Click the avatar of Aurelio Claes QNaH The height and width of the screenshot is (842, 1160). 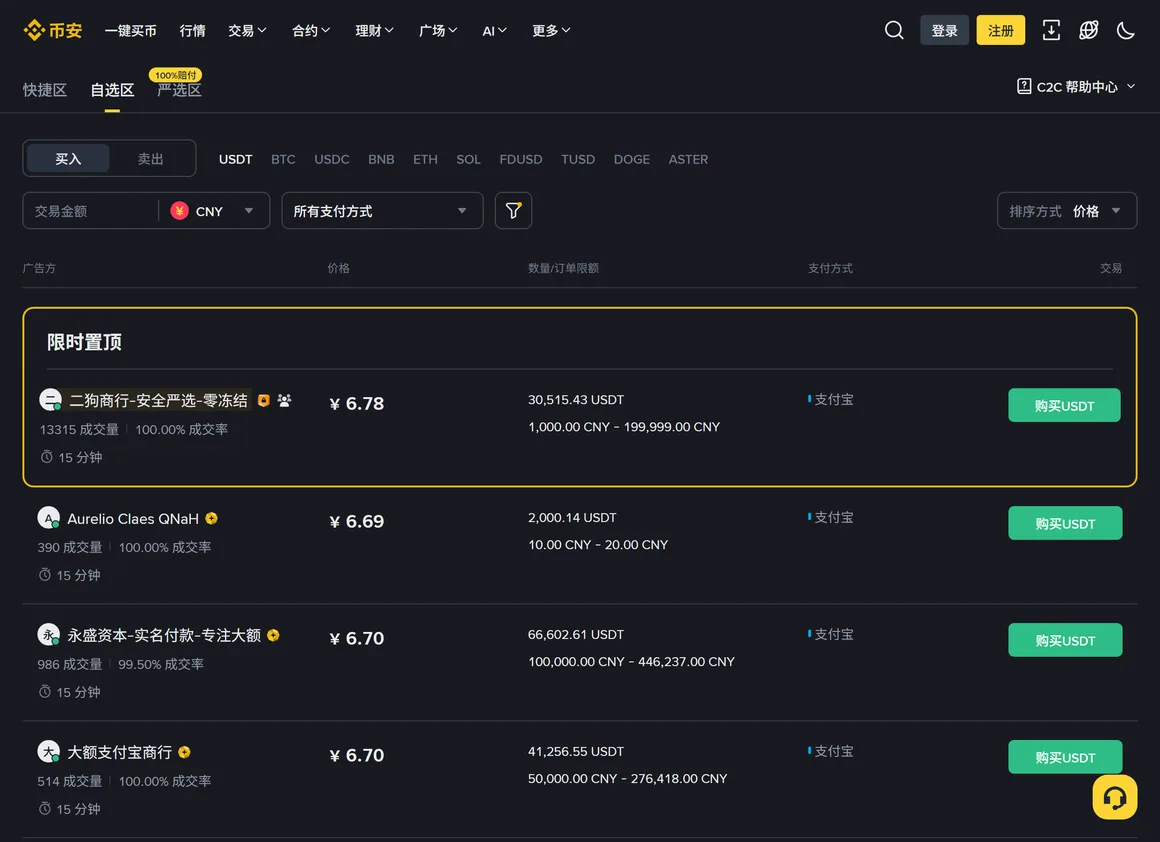(48, 518)
